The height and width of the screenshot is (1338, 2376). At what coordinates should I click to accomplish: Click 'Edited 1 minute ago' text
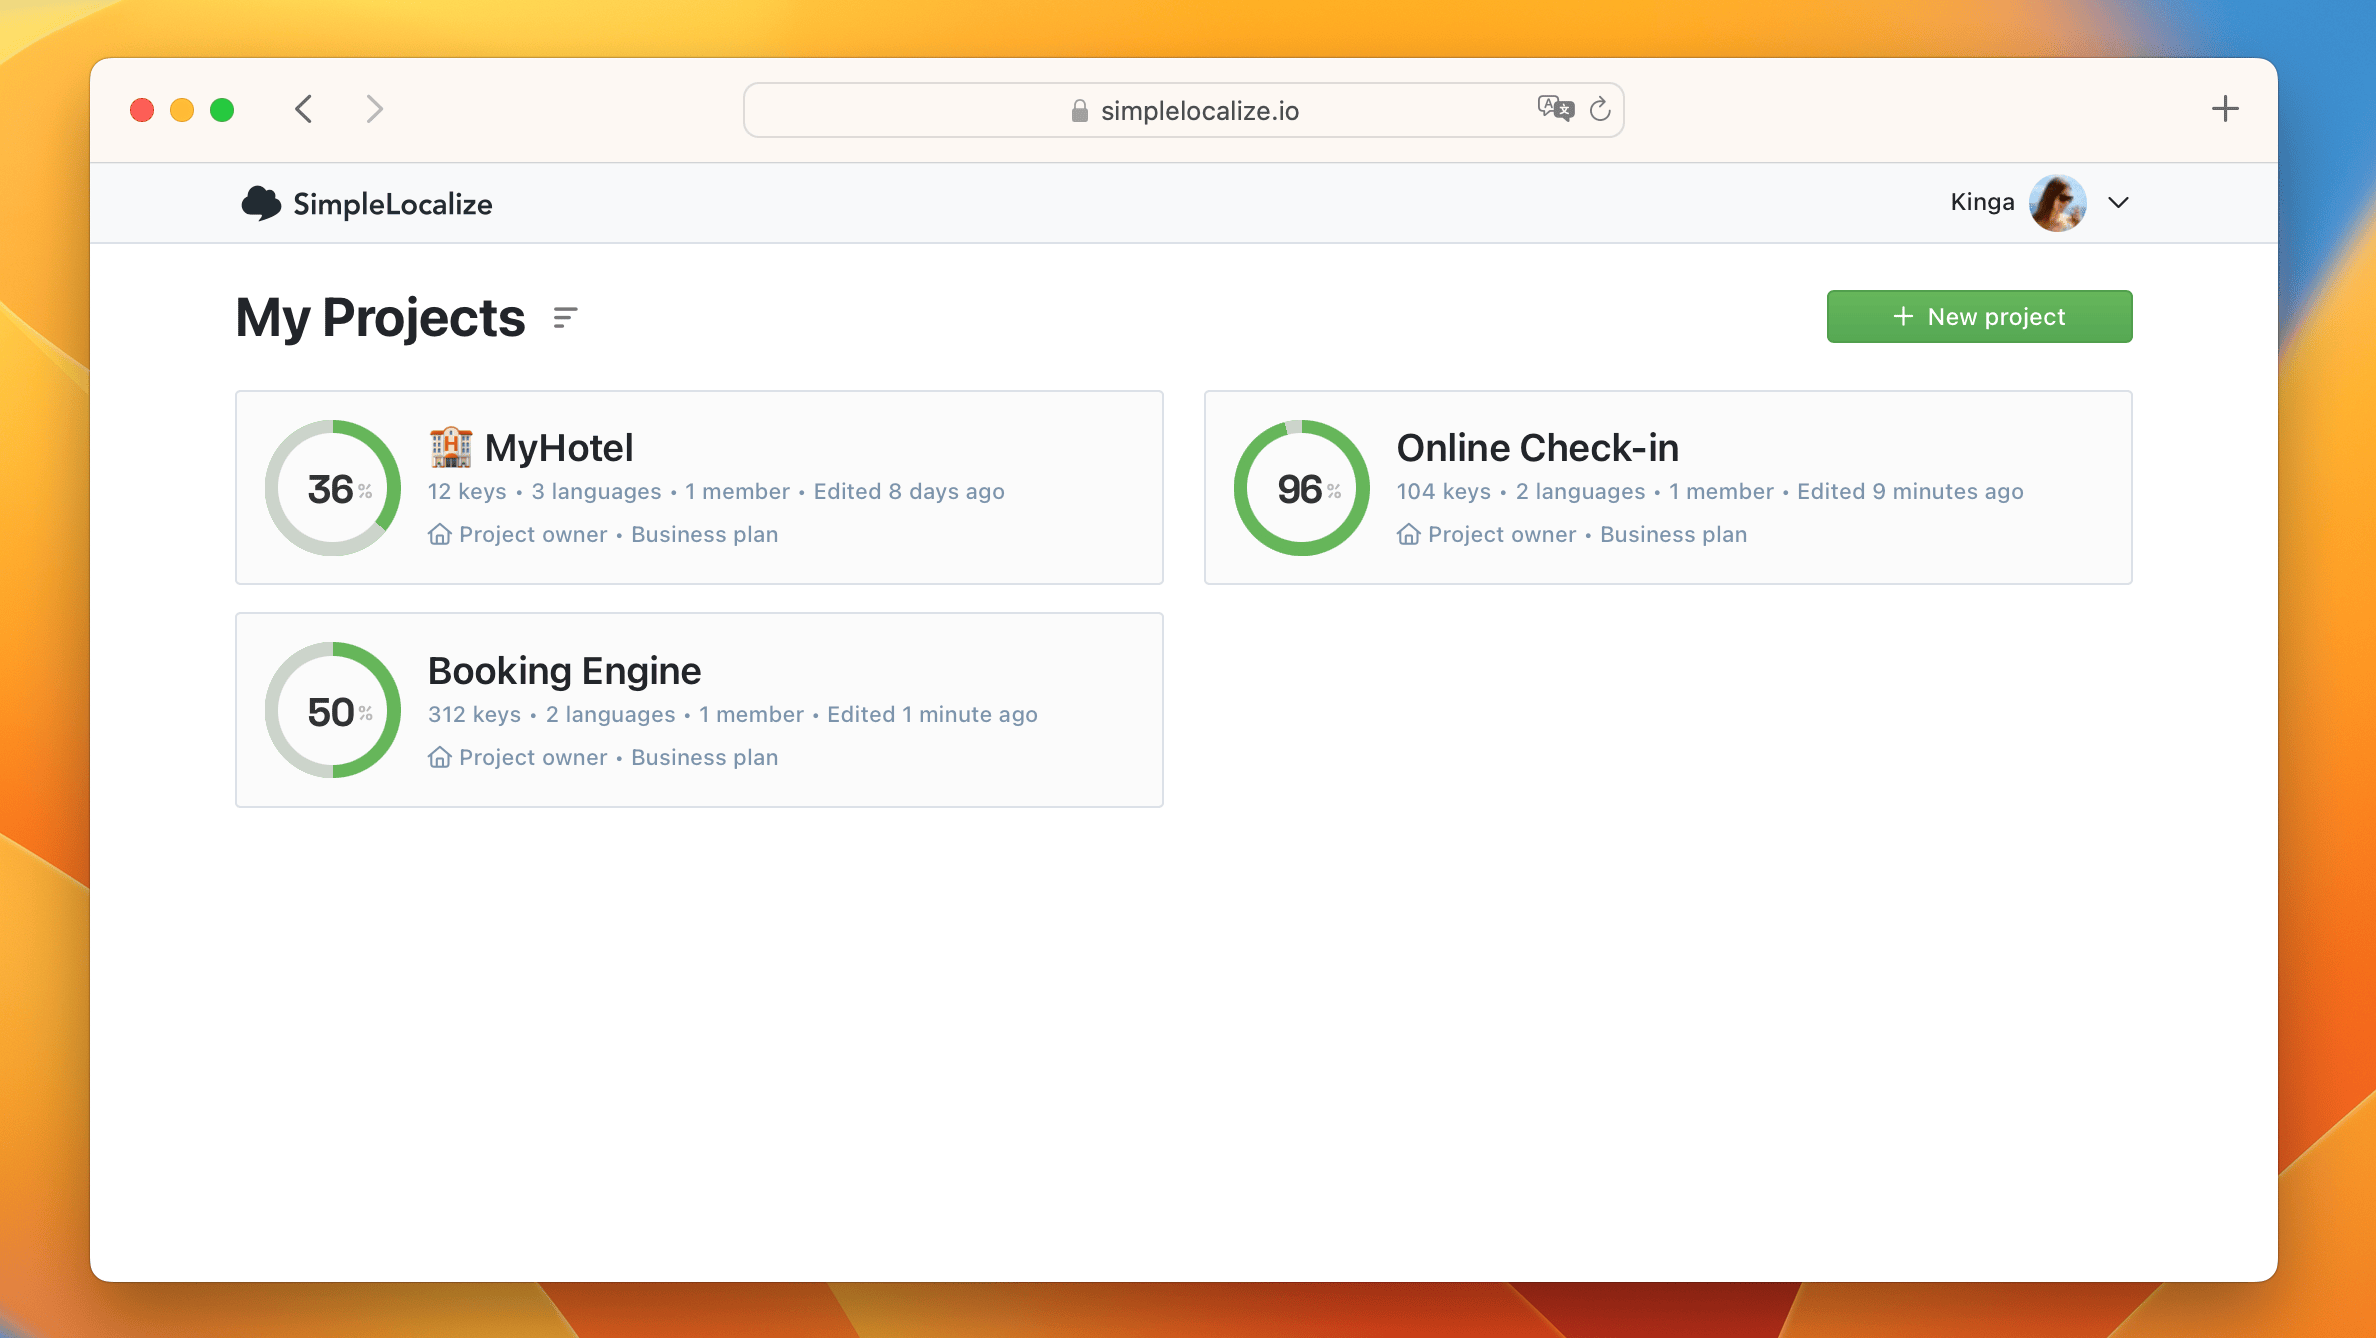(x=932, y=714)
